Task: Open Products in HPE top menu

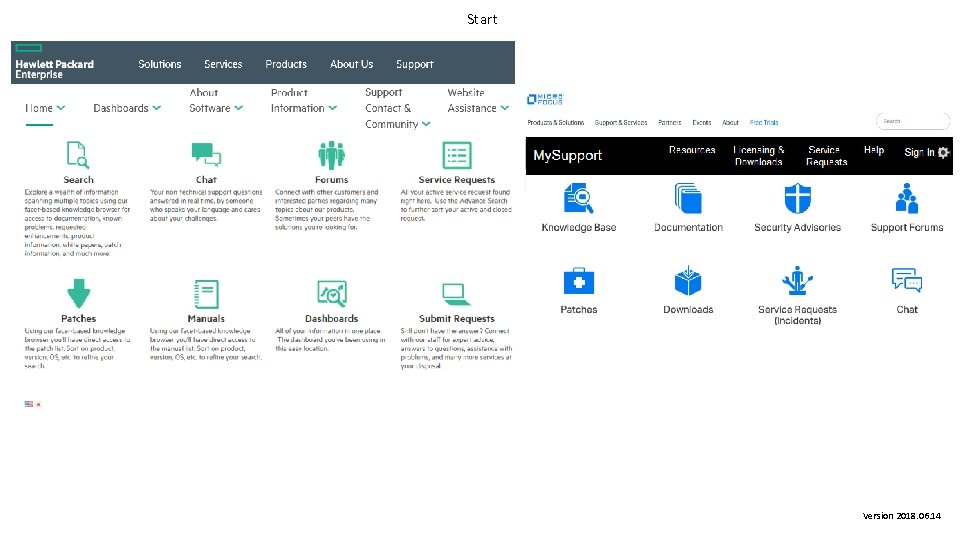Action: [x=286, y=64]
